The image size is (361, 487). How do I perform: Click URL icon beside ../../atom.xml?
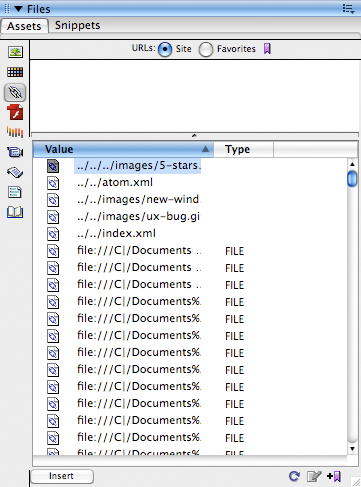(x=53, y=183)
